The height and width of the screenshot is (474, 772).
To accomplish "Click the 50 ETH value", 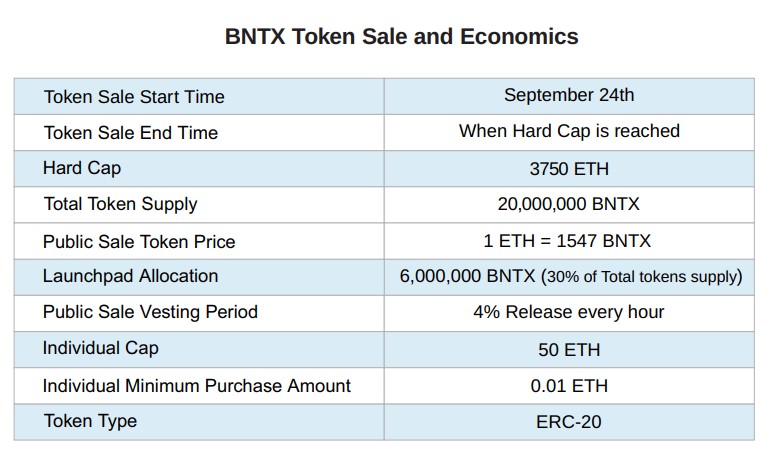I will (569, 350).
